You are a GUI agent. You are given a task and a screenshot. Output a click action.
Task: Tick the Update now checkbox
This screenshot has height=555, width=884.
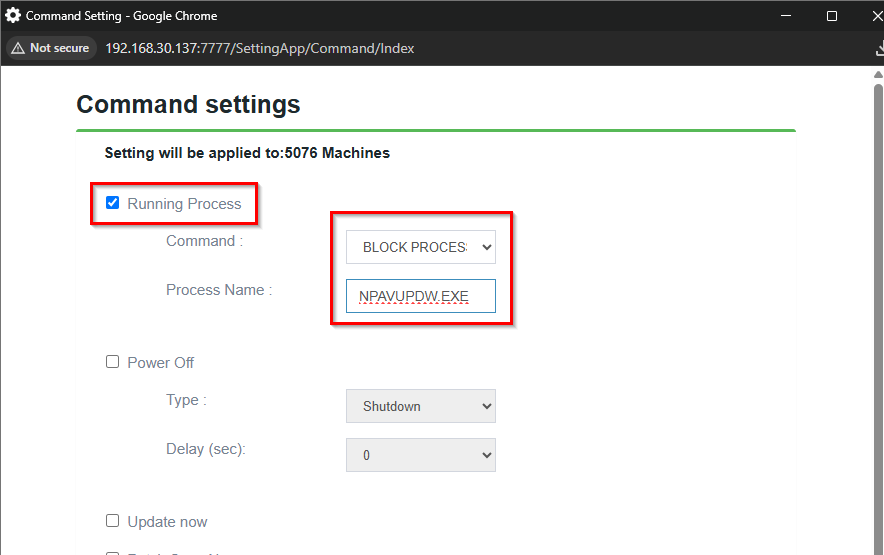[113, 521]
